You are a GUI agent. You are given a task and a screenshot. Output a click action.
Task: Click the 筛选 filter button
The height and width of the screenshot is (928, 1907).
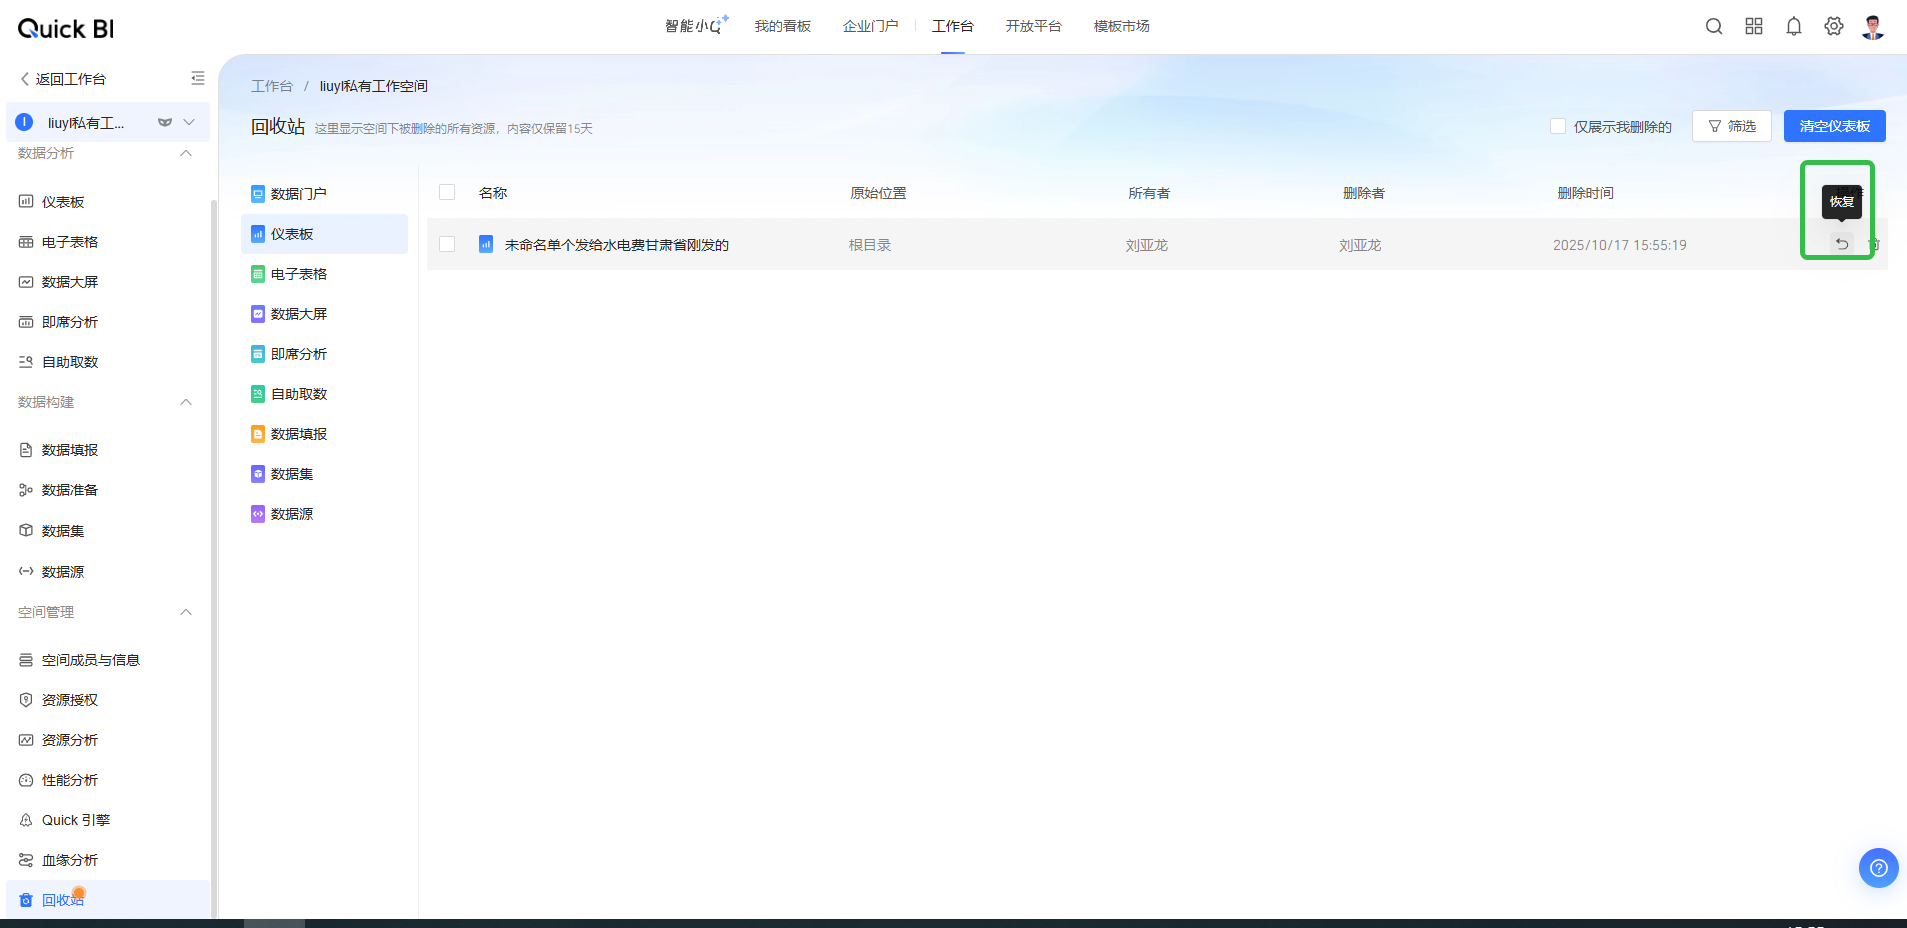point(1731,126)
